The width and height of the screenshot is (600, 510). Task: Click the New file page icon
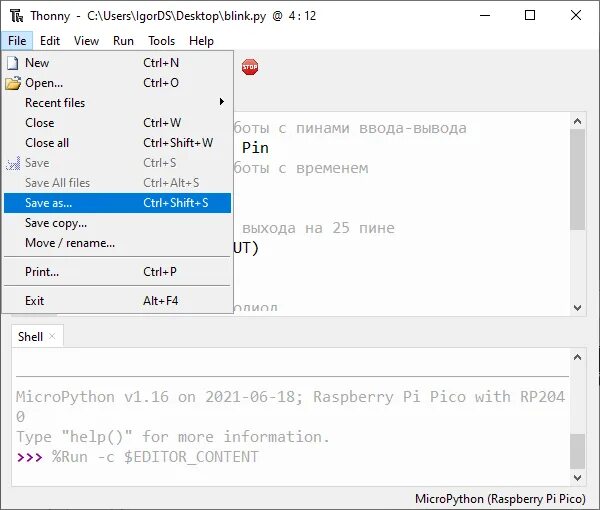coord(13,63)
